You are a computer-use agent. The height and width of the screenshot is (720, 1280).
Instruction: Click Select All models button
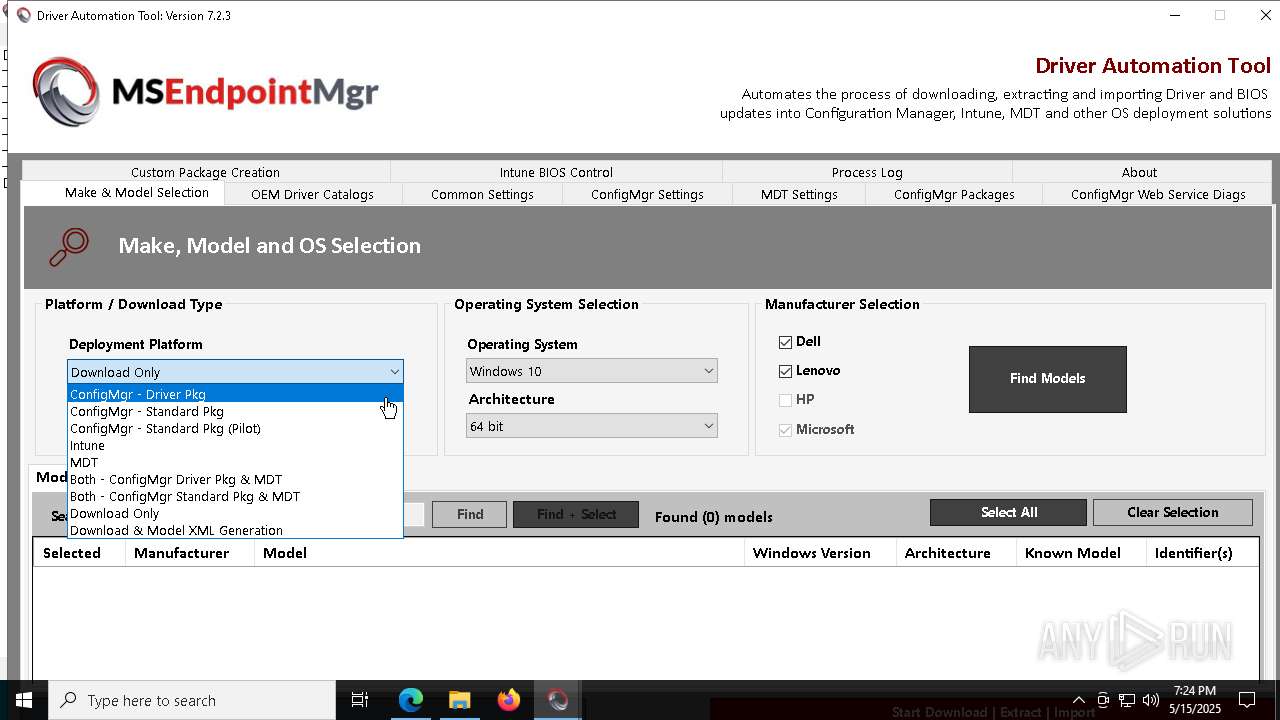coord(1008,512)
